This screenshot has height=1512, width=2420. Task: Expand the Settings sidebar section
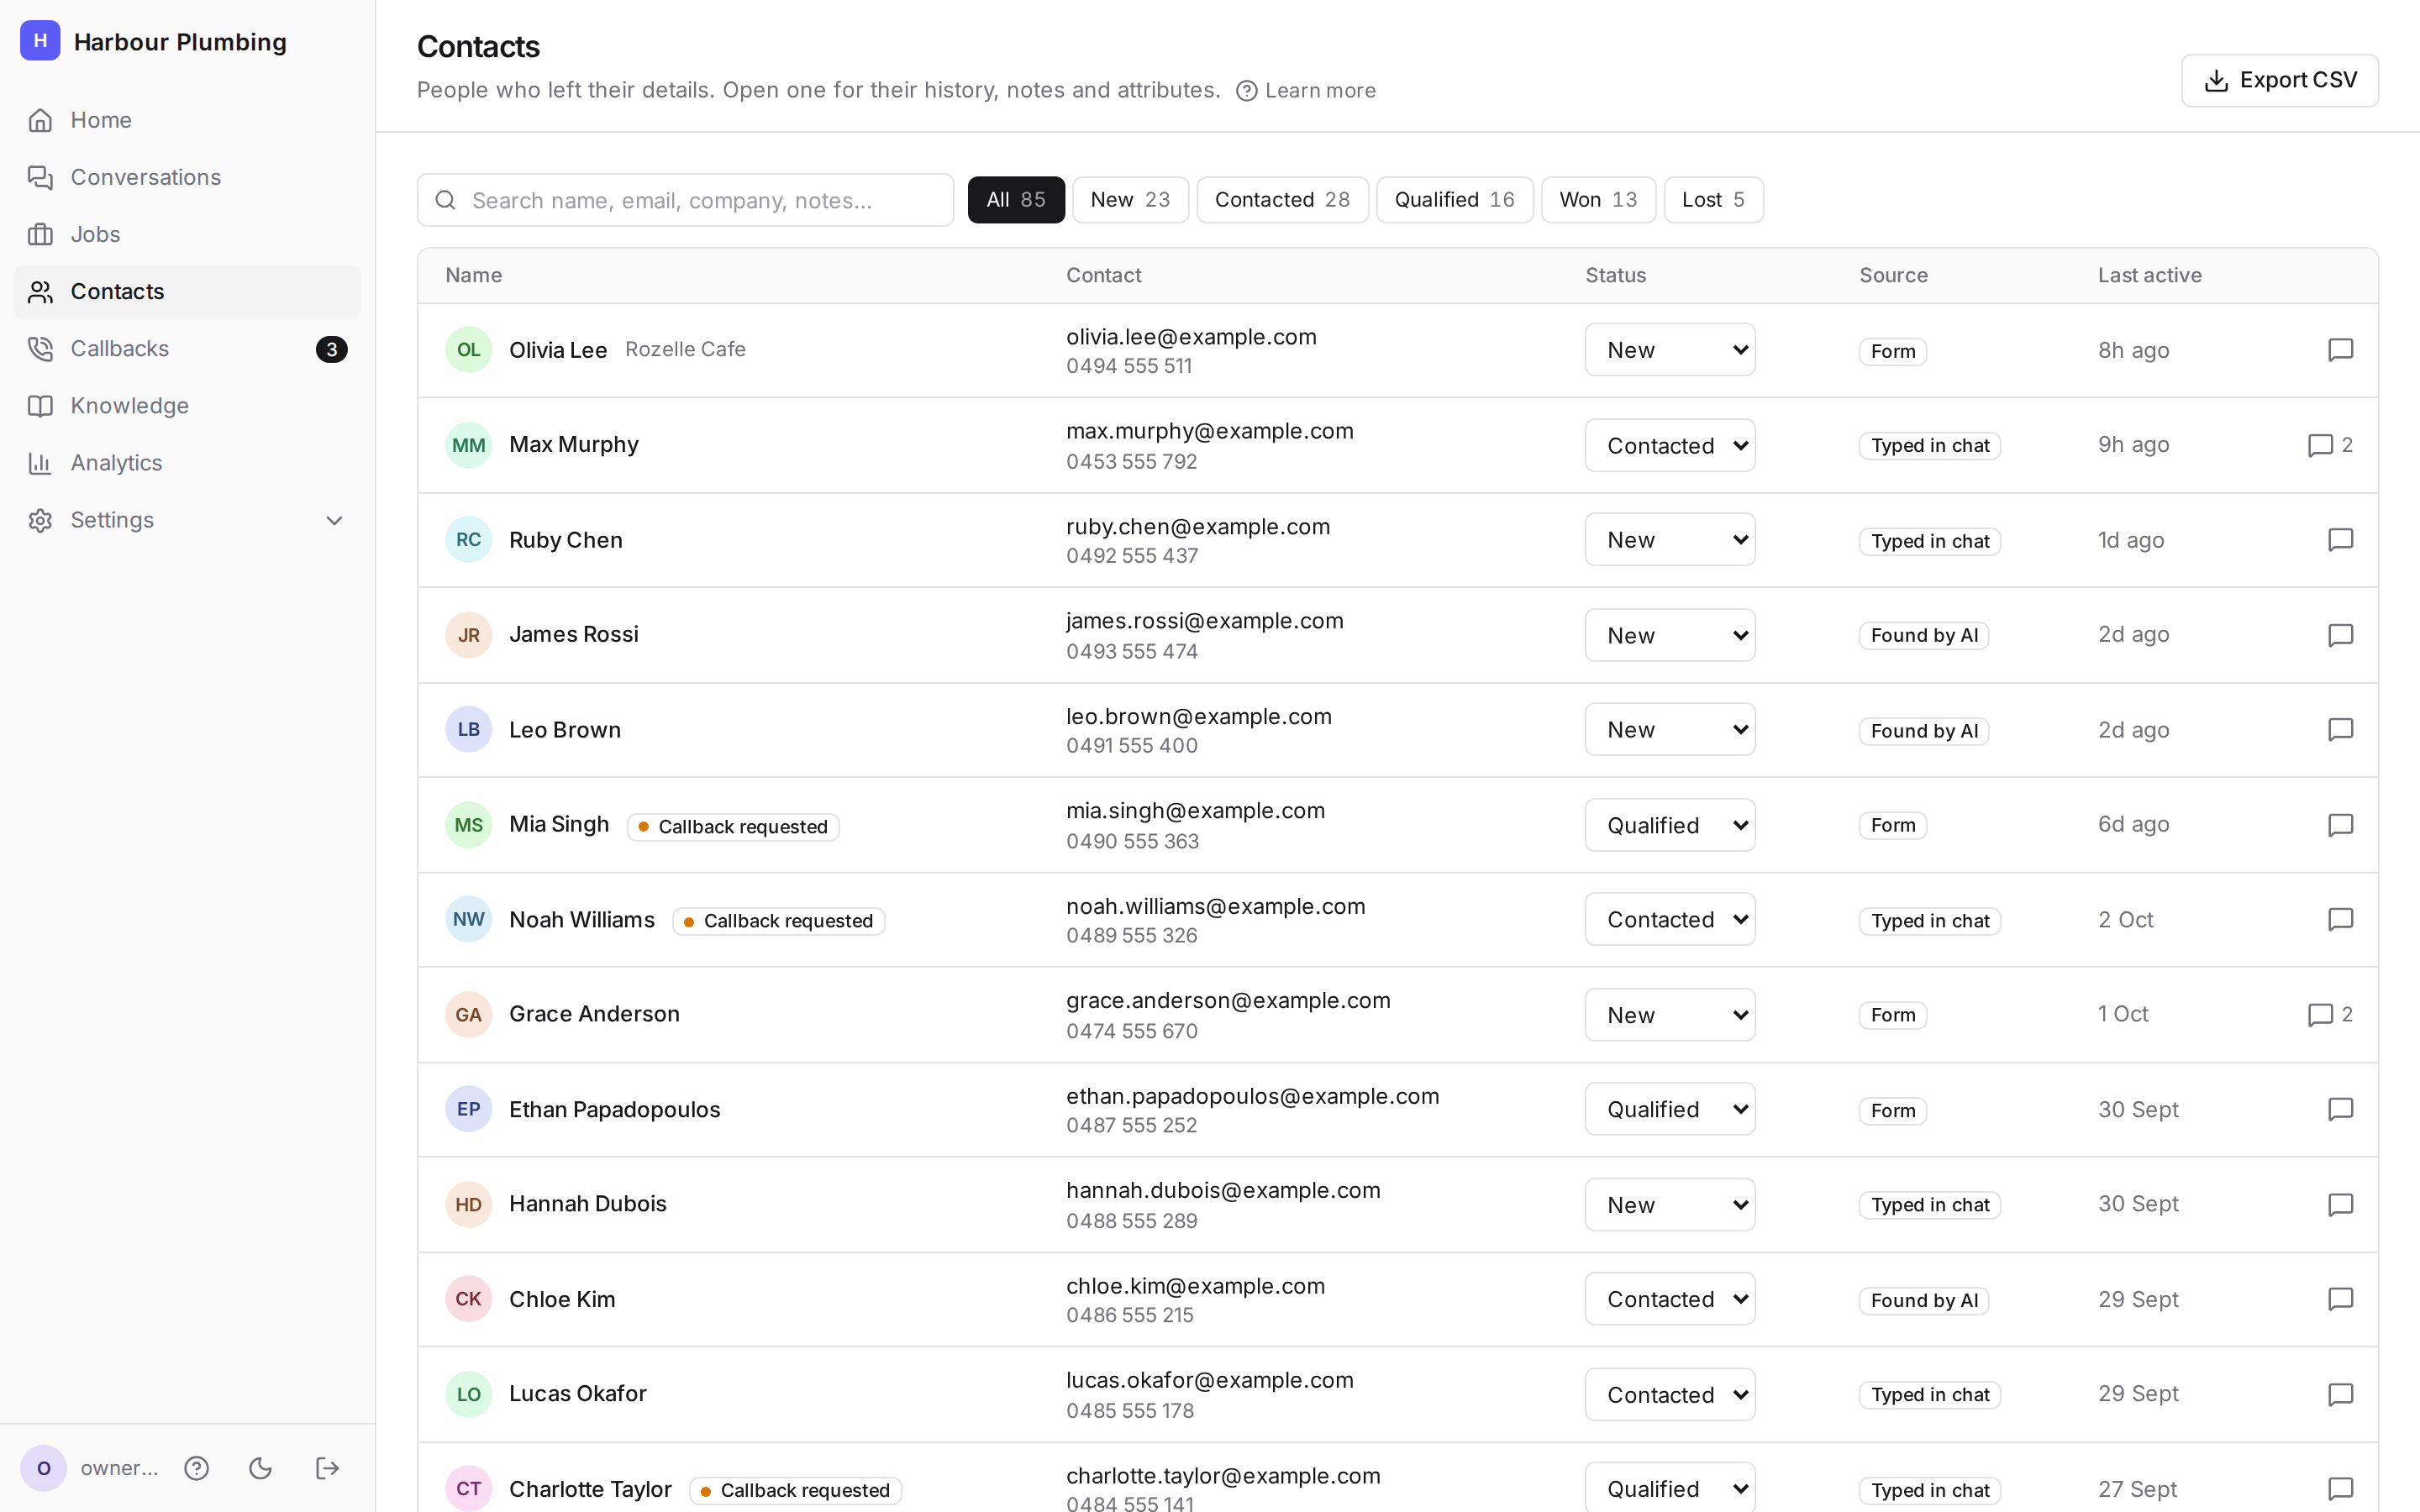[x=187, y=520]
